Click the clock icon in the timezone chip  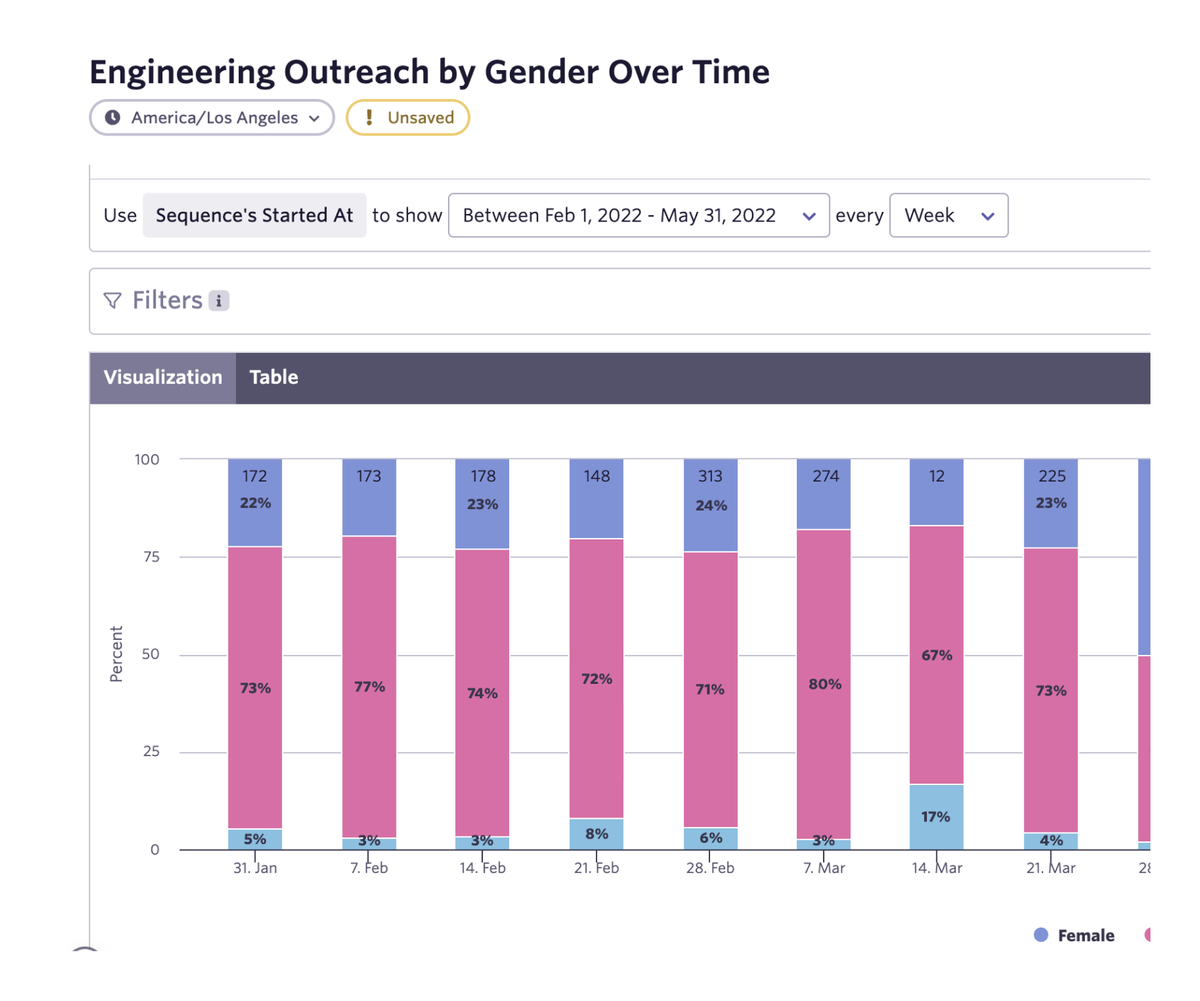click(112, 117)
